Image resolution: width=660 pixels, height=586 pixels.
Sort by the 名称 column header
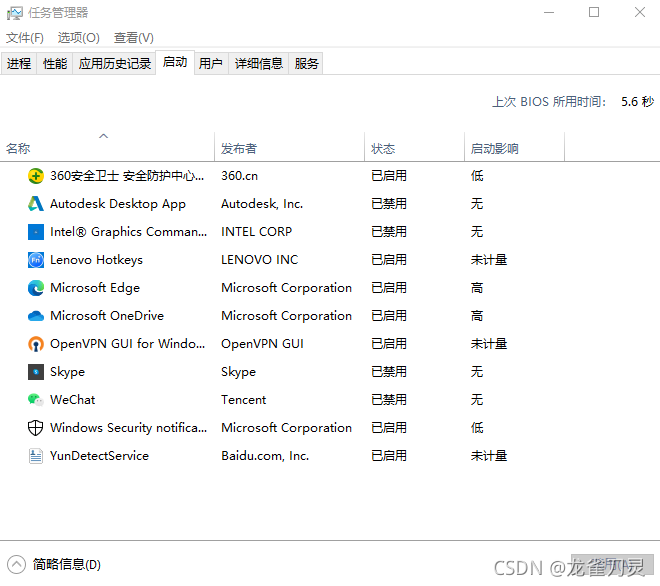pos(107,146)
